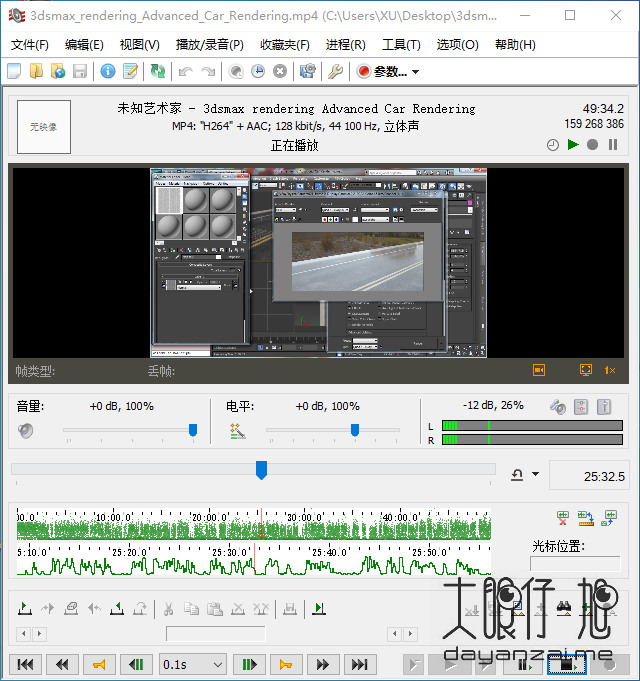
Task: Click the 无映像 album art thumbnail
Action: [x=44, y=127]
